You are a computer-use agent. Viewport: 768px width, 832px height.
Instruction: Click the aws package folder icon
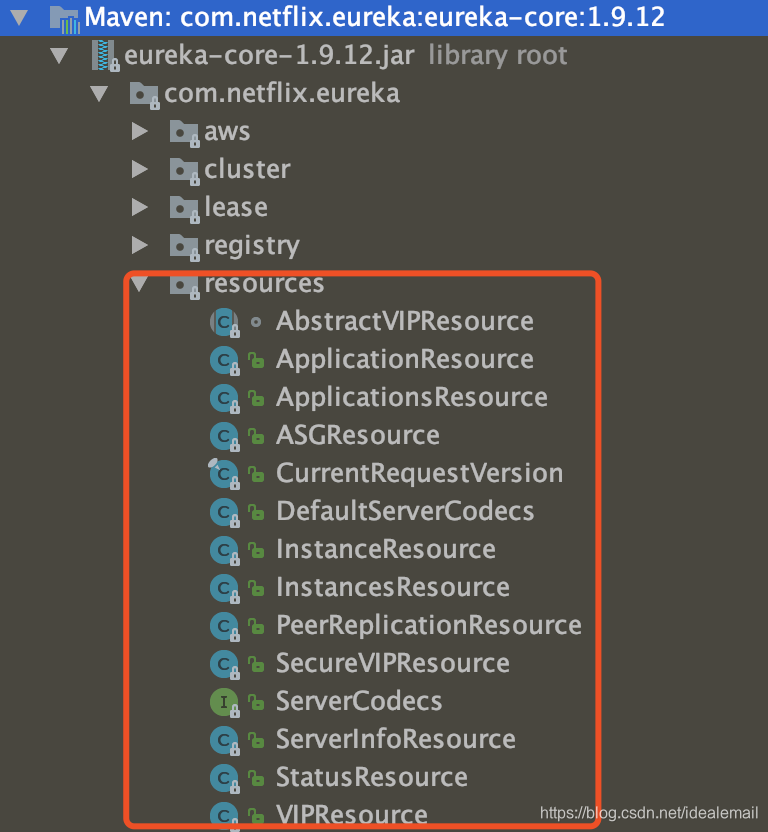(185, 133)
